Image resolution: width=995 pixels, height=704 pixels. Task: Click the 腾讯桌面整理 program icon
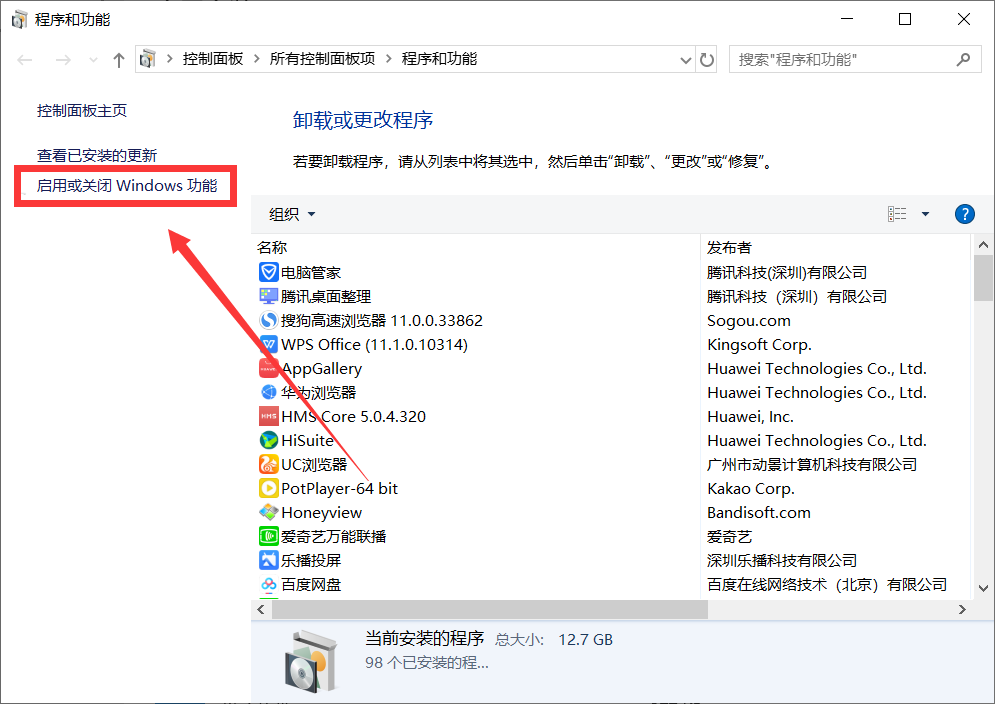point(268,296)
